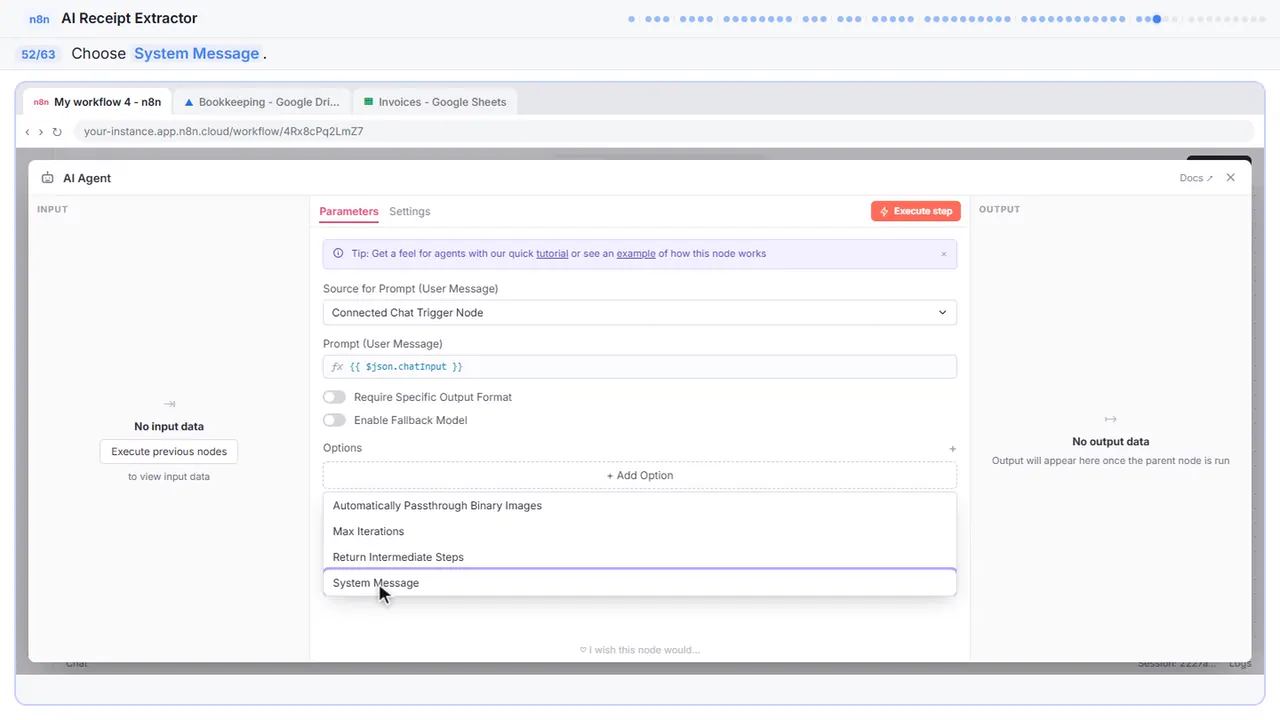Viewport: 1280px width, 720px height.
Task: Open the Source for Prompt dropdown
Action: click(x=640, y=313)
